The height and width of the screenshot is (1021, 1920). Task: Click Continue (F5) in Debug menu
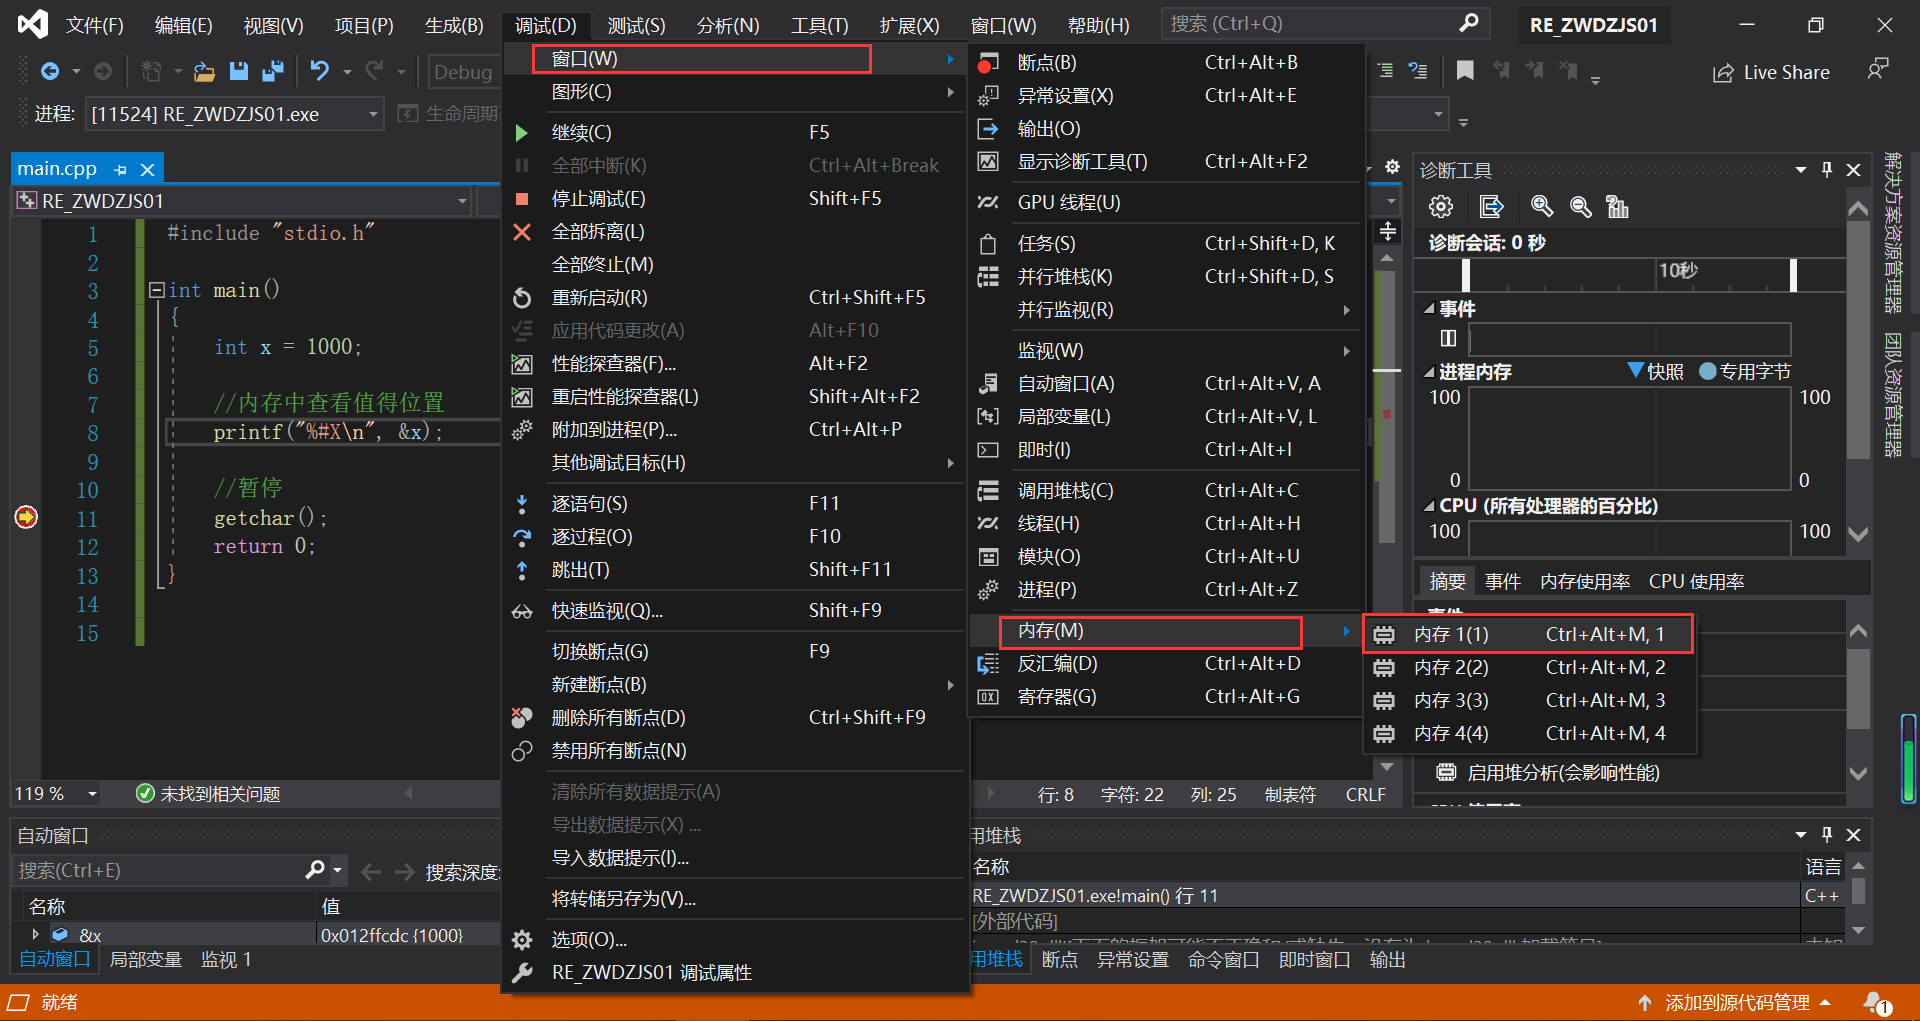coord(734,132)
